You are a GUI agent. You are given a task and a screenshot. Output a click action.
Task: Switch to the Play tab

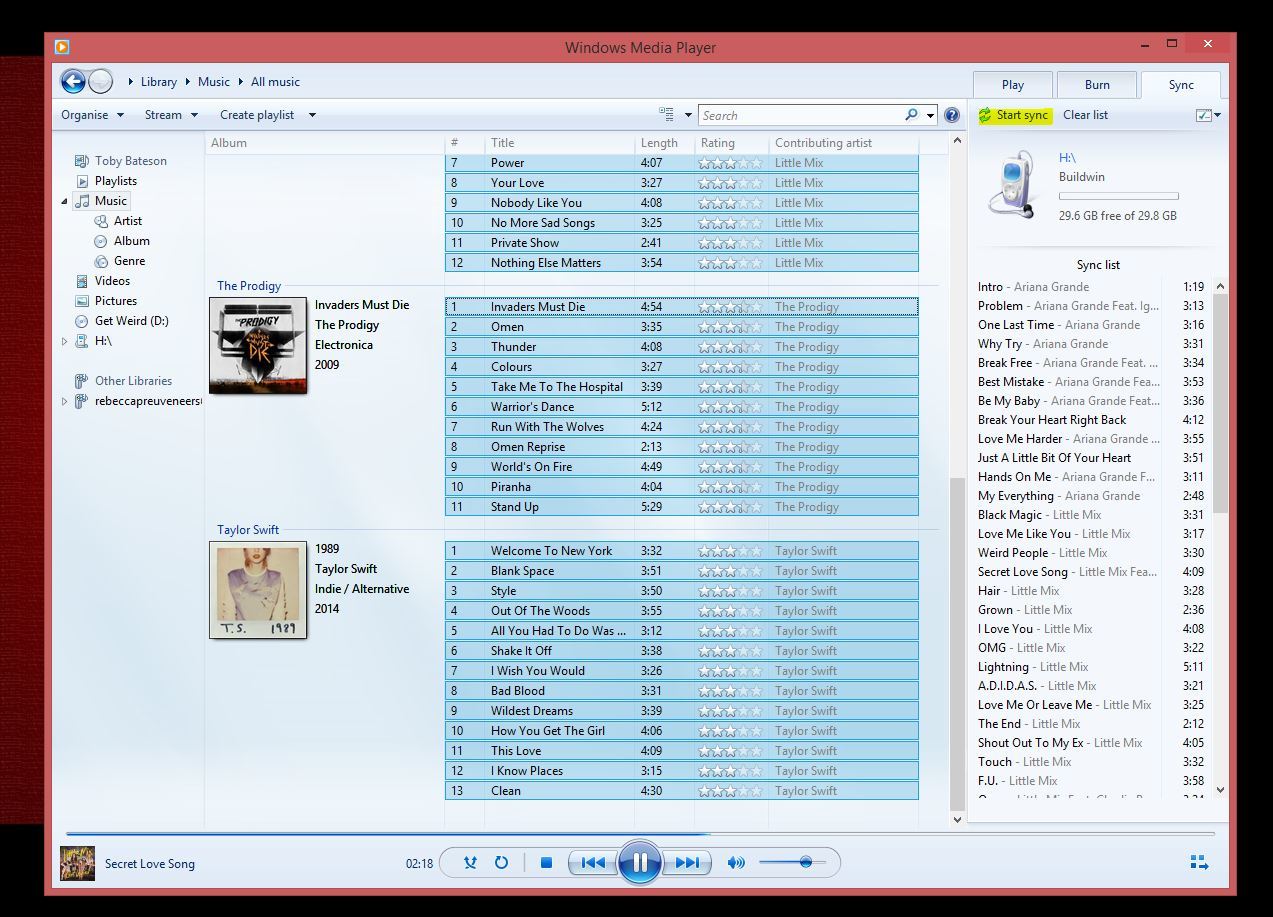1013,85
